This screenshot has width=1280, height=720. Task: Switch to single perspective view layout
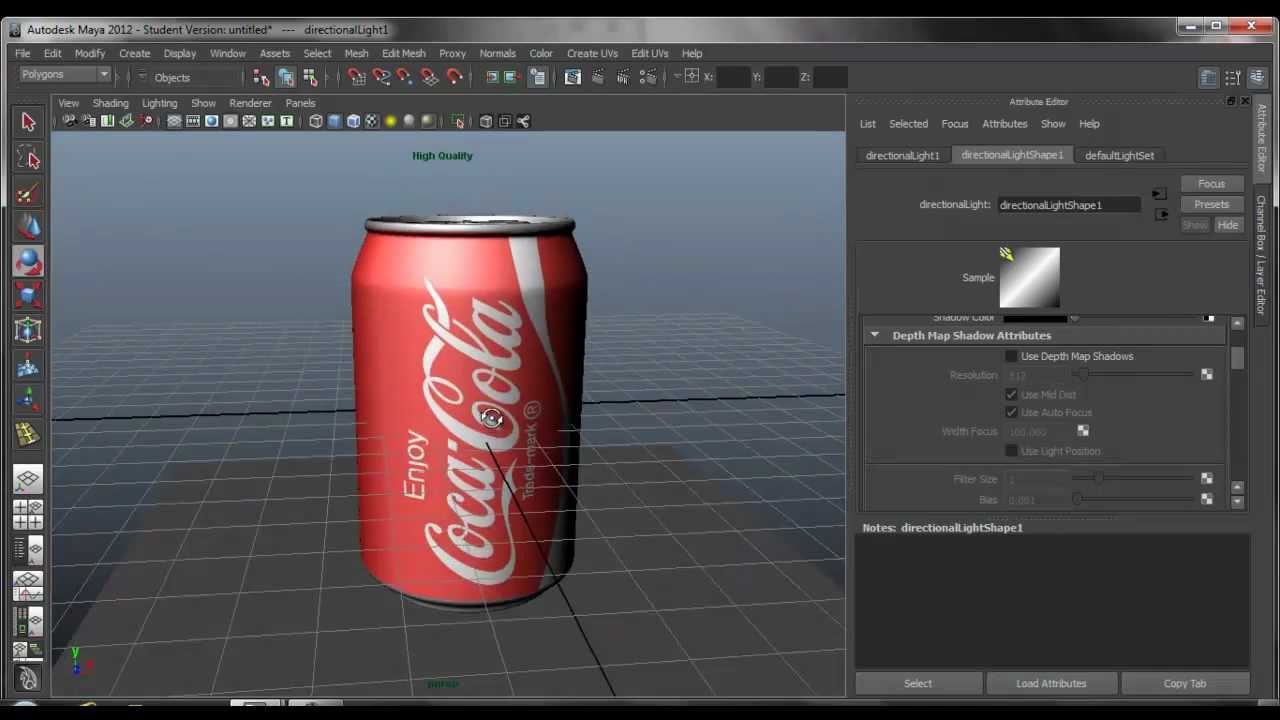[x=28, y=479]
